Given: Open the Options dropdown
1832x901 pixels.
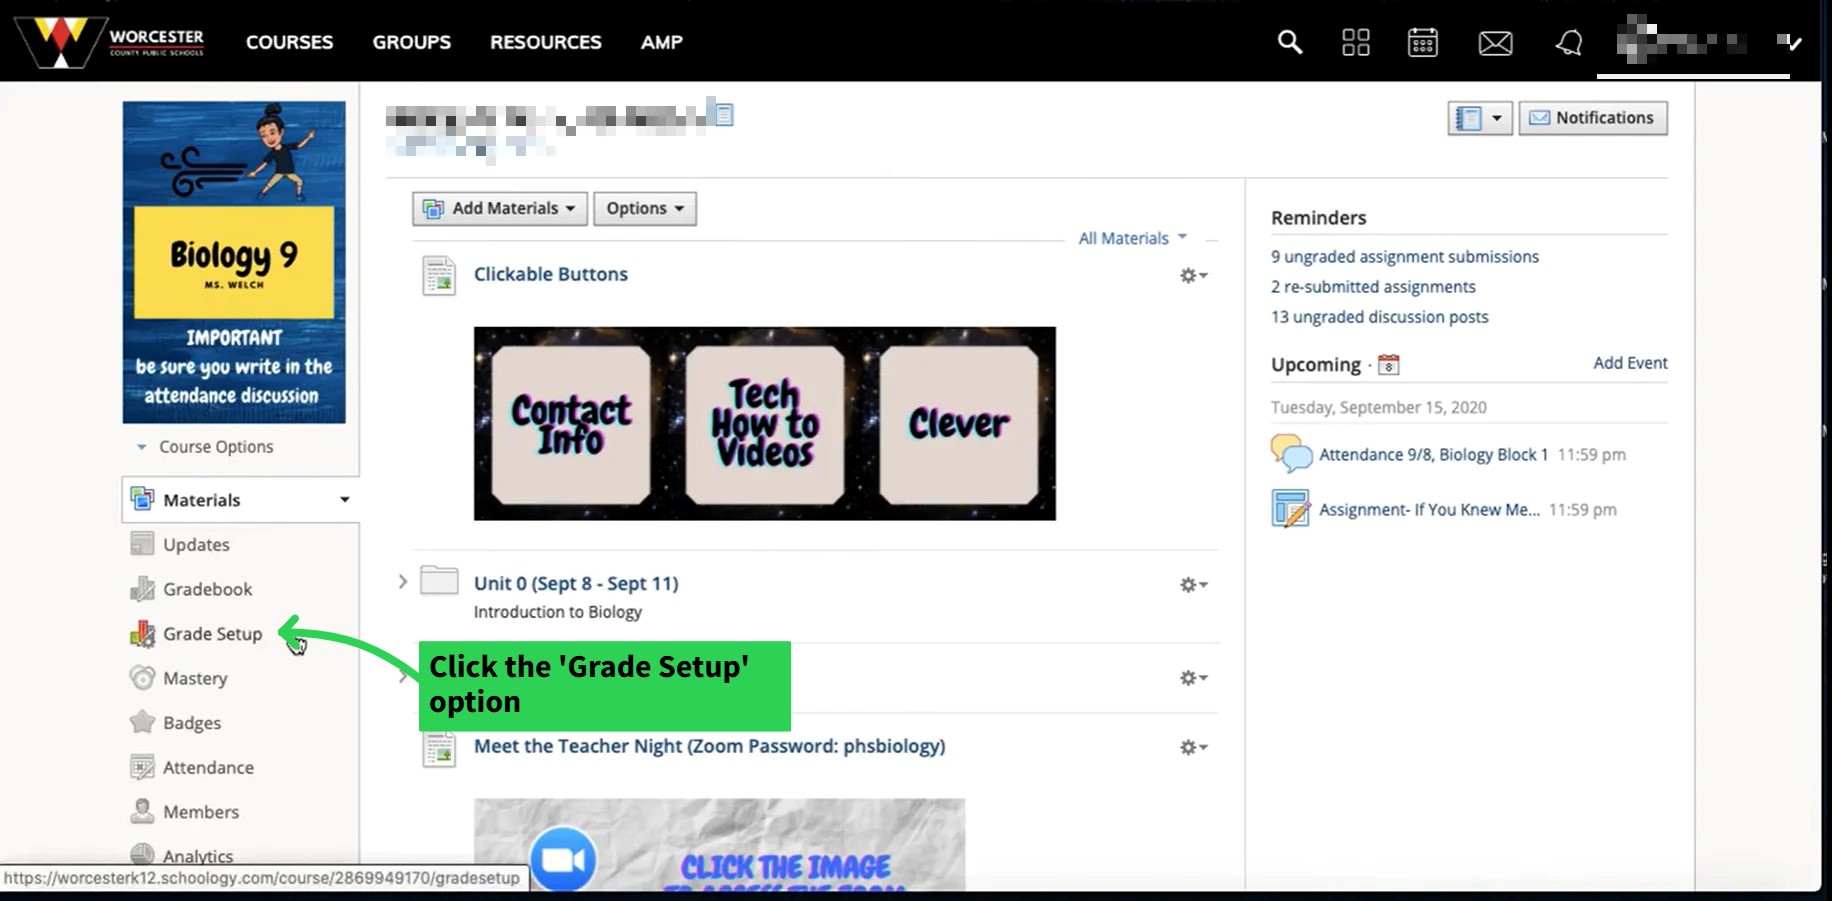Looking at the screenshot, I should [x=645, y=208].
